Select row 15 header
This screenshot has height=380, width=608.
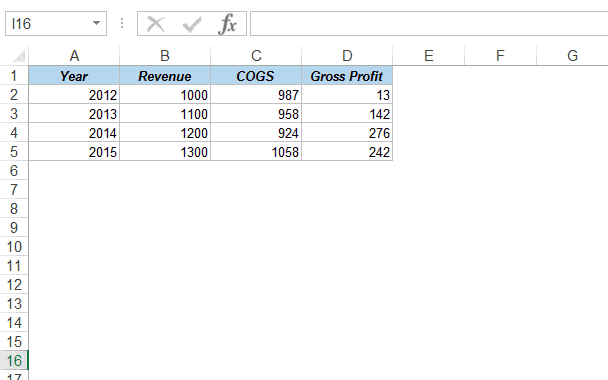[x=14, y=342]
